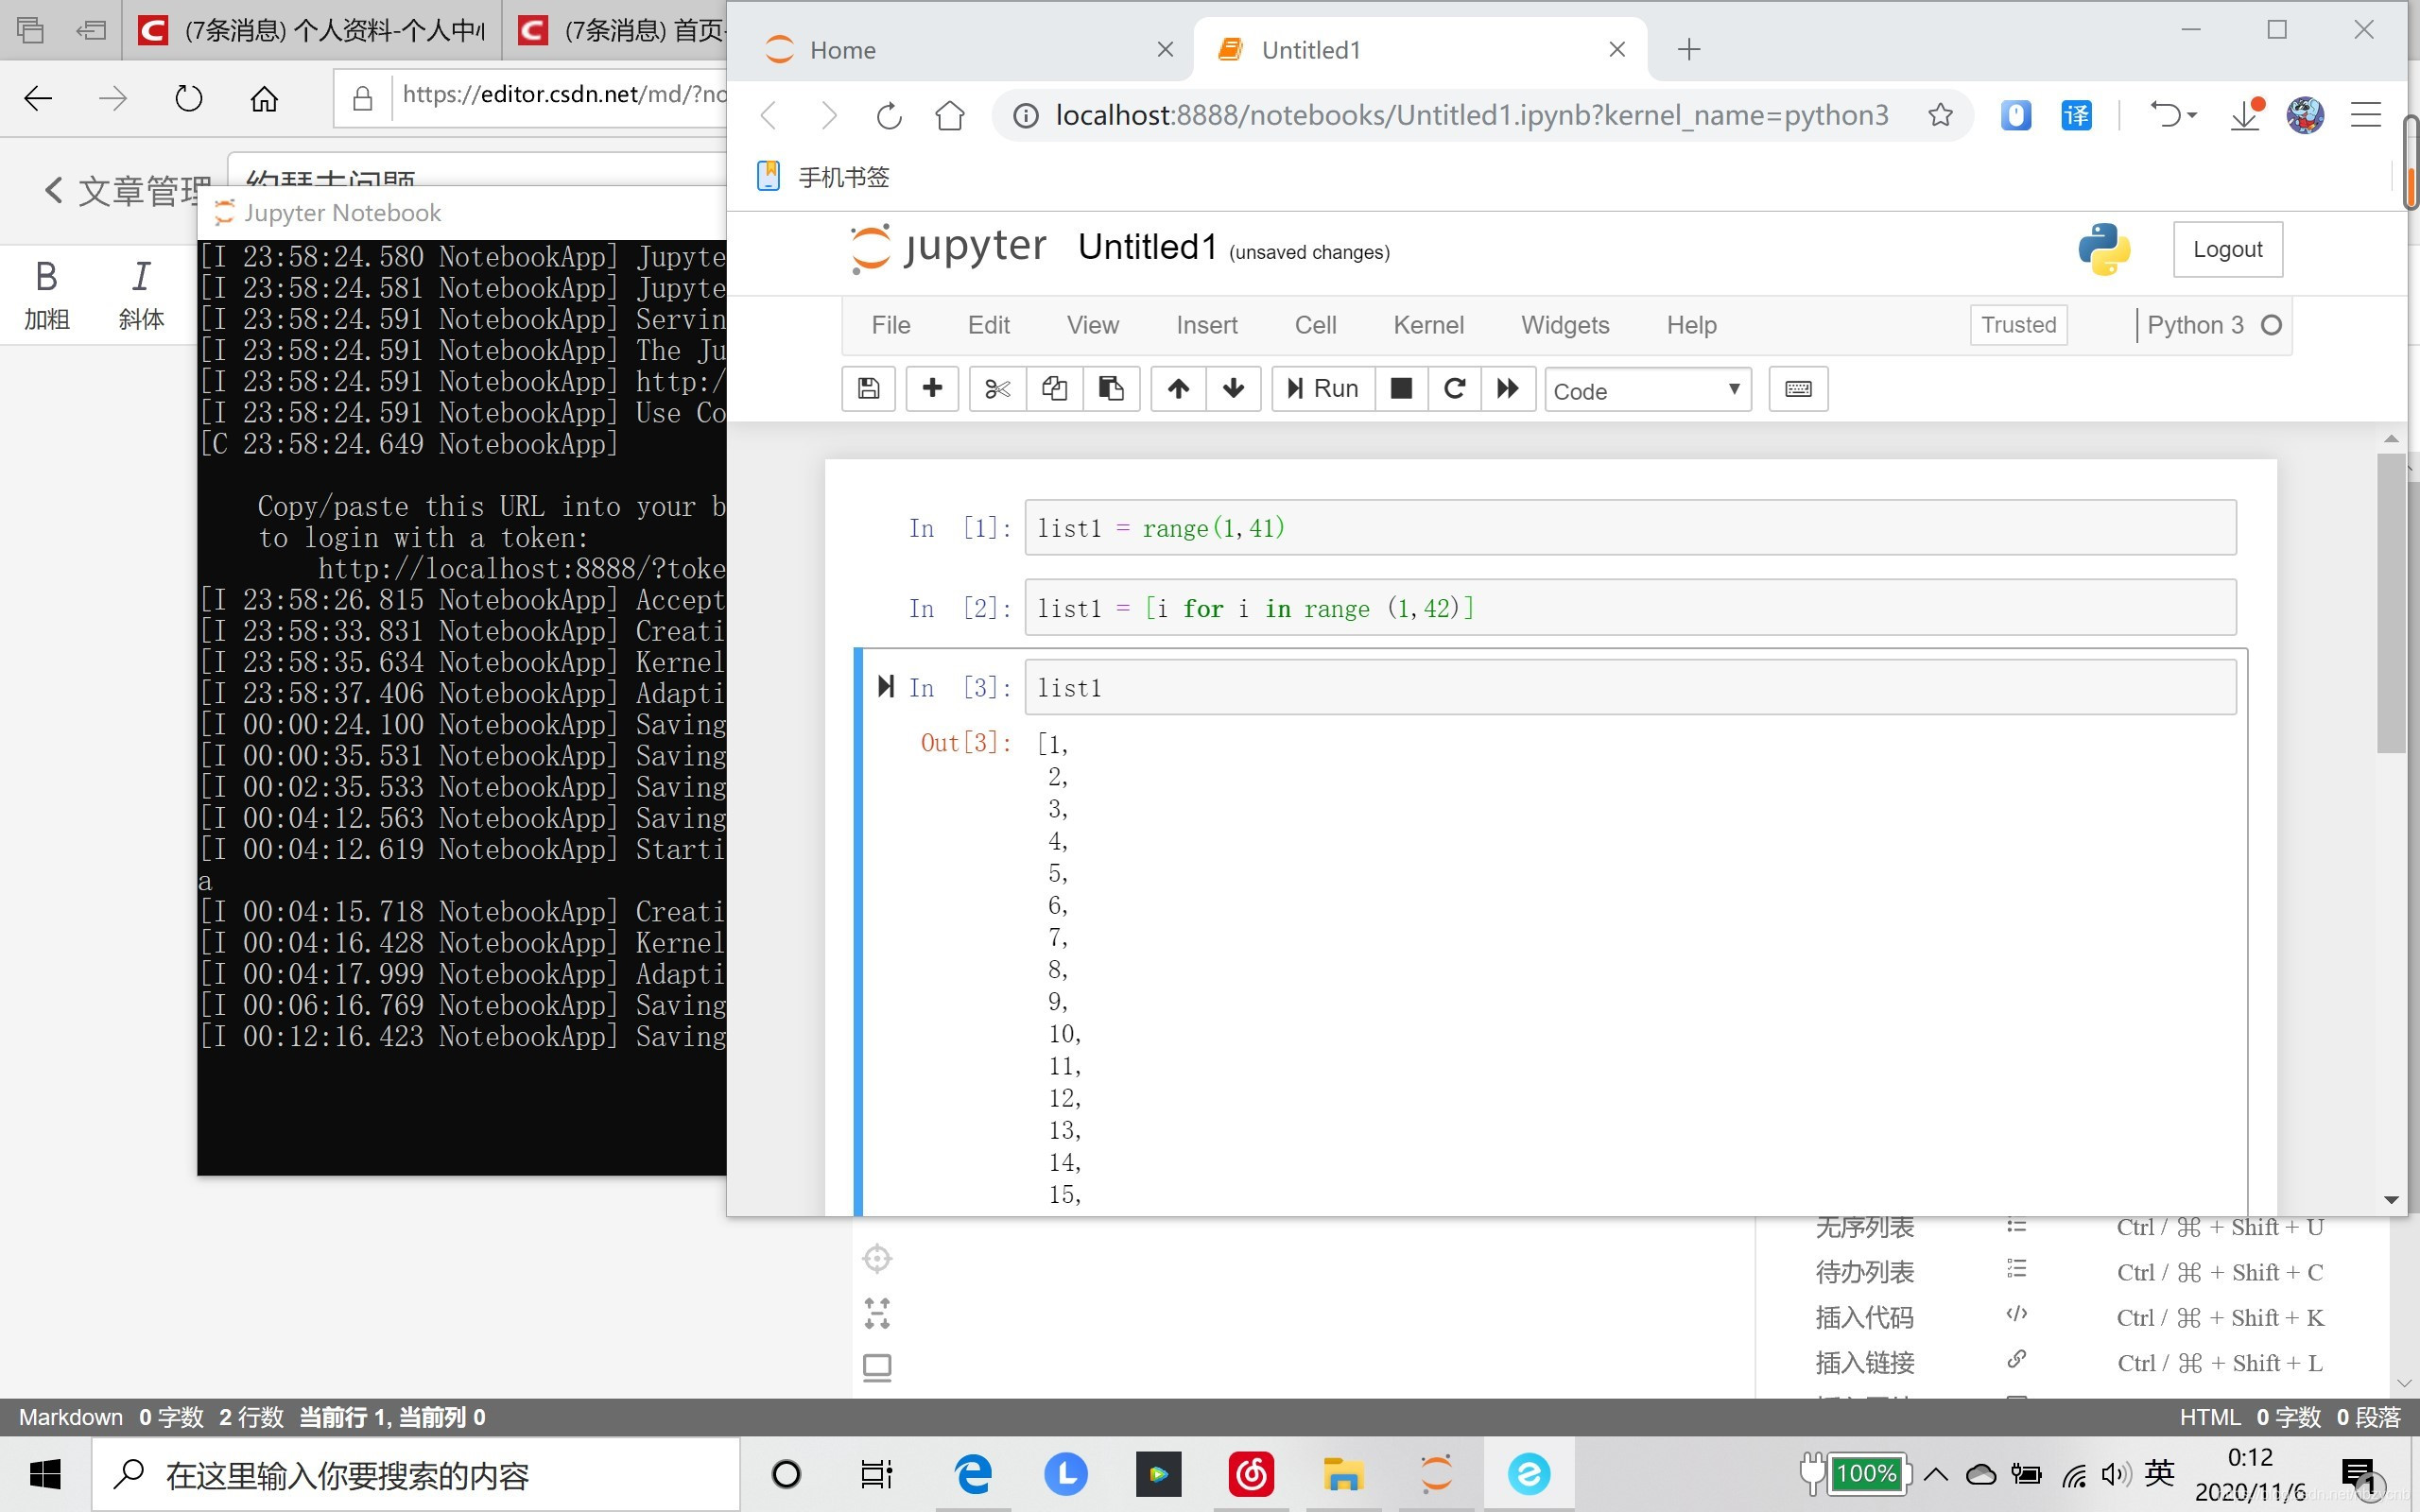Open the browser hamburger menu icon
The width and height of the screenshot is (2420, 1512).
coord(2365,115)
